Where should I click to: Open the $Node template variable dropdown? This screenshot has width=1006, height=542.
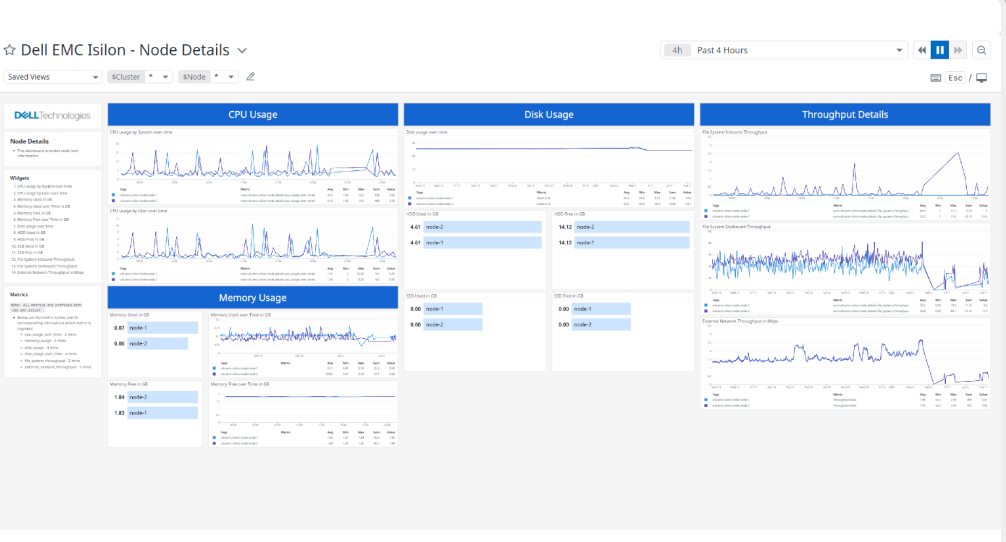click(x=209, y=77)
